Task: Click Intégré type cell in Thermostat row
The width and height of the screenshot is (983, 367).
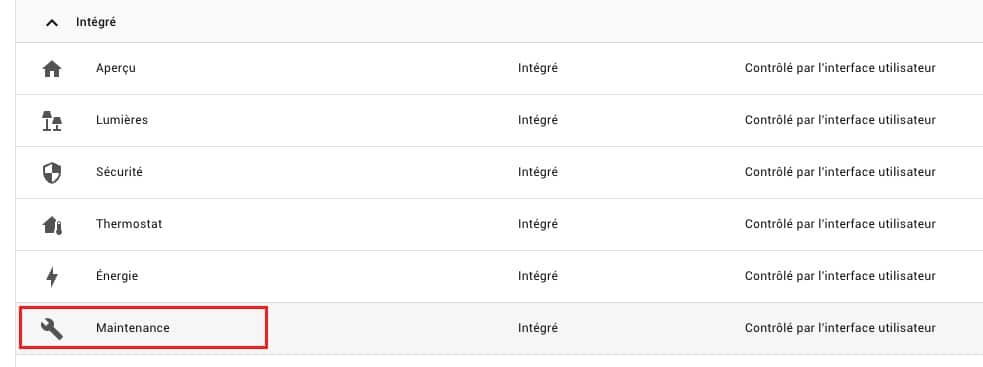Action: 538,224
